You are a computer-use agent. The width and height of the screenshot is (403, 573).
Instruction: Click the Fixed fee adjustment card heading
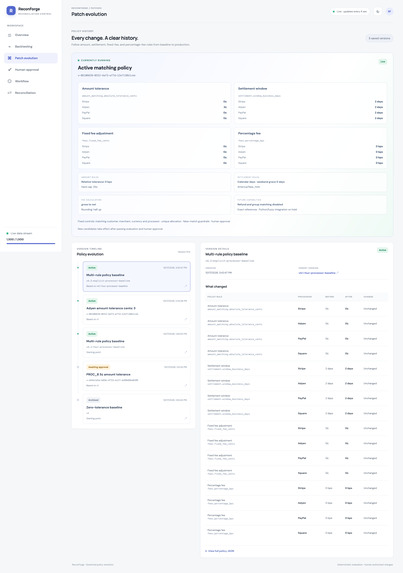click(x=98, y=133)
